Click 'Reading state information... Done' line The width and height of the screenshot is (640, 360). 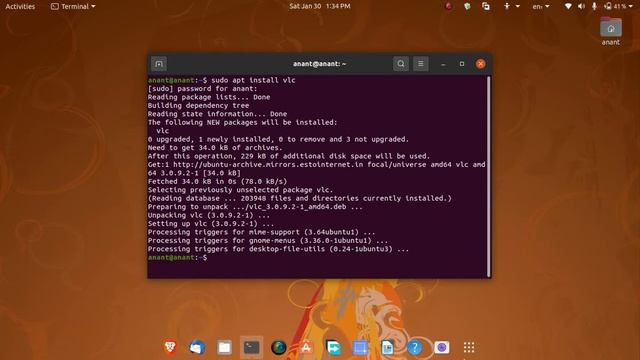[x=217, y=114]
